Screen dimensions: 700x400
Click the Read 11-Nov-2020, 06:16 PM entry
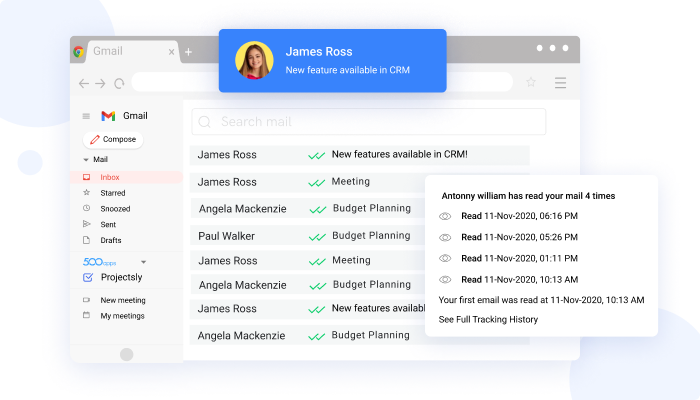[519, 216]
